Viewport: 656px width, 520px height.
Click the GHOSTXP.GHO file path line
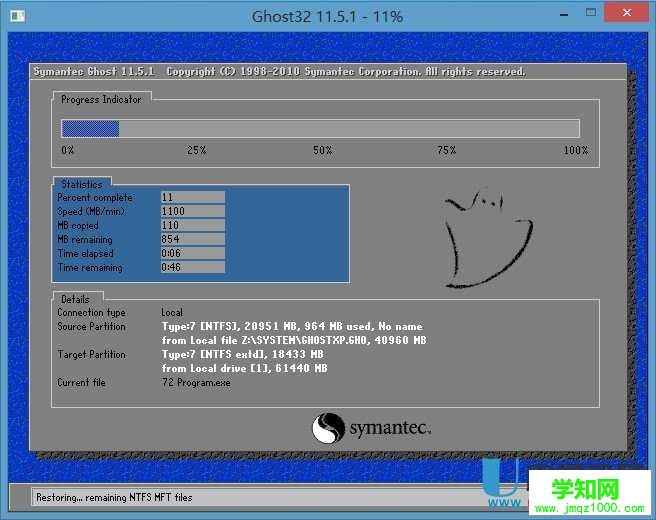[294, 340]
